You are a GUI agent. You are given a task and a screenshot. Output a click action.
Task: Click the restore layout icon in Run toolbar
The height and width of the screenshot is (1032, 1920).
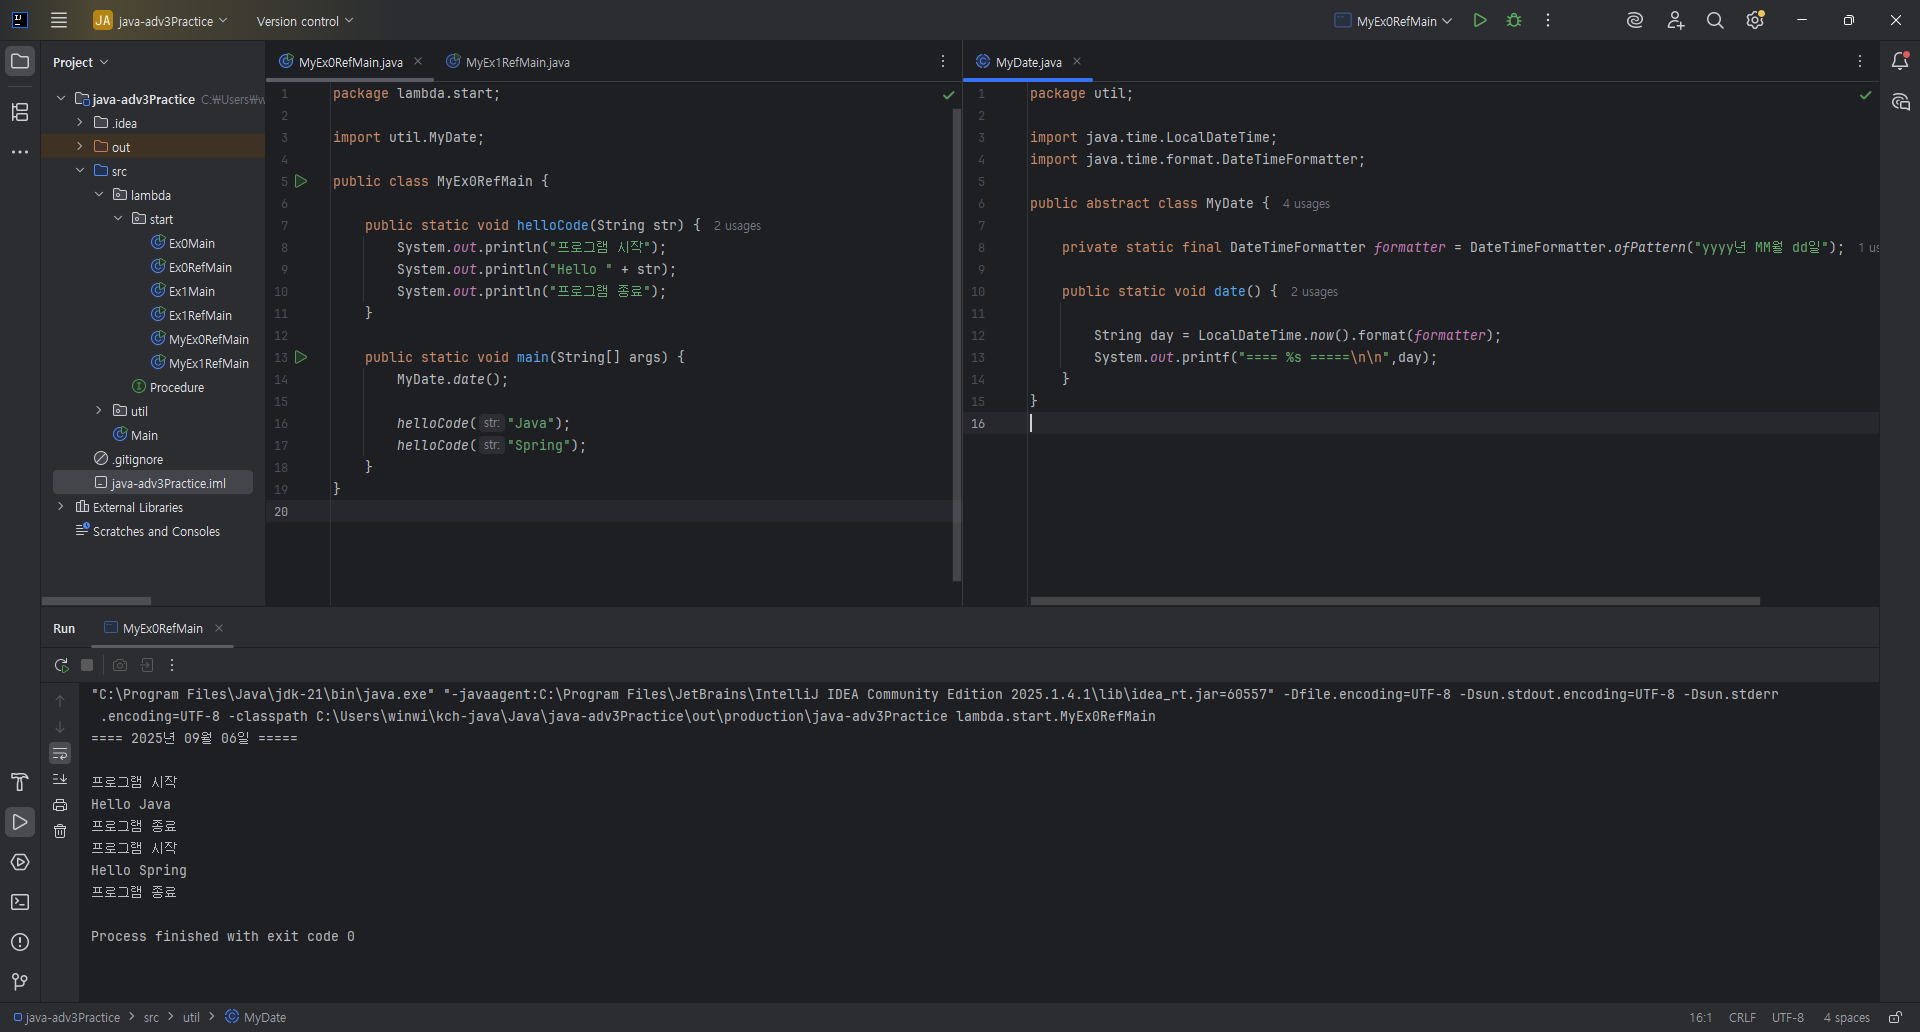click(x=146, y=665)
